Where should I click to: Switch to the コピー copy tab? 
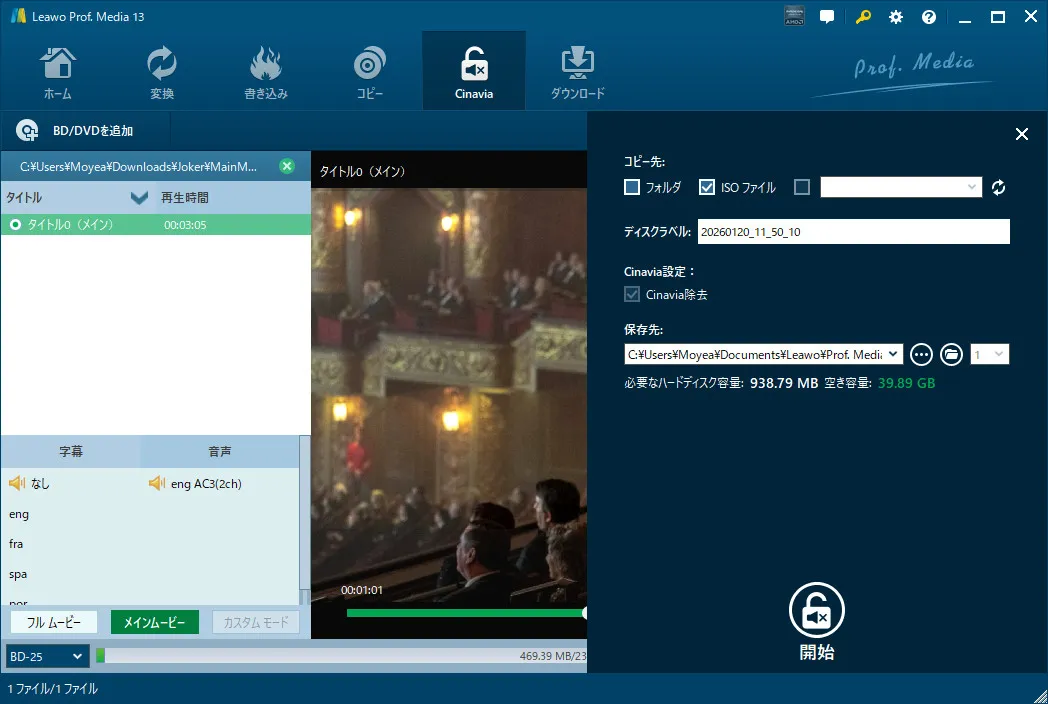pos(370,72)
